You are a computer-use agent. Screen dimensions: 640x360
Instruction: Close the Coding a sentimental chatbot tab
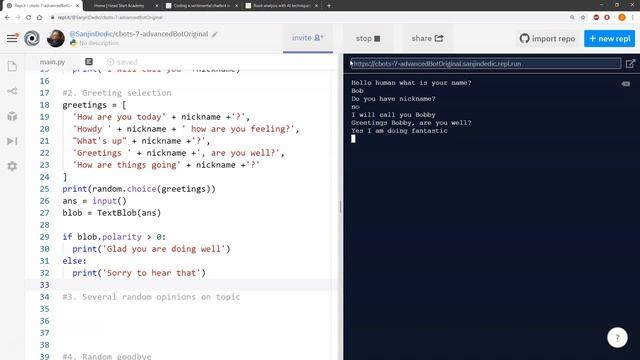(x=236, y=6)
